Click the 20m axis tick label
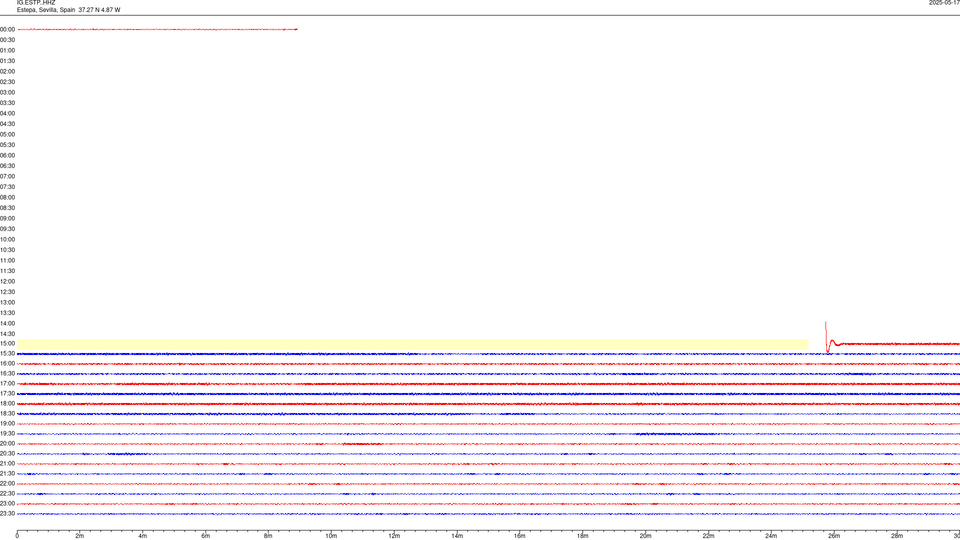Screen dimensions: 960x540 [646, 536]
